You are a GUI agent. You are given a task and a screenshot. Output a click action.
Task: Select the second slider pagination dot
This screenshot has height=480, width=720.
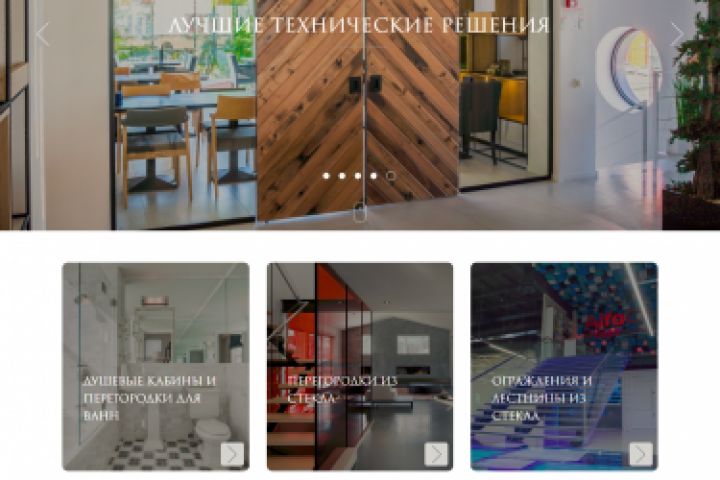pos(342,175)
